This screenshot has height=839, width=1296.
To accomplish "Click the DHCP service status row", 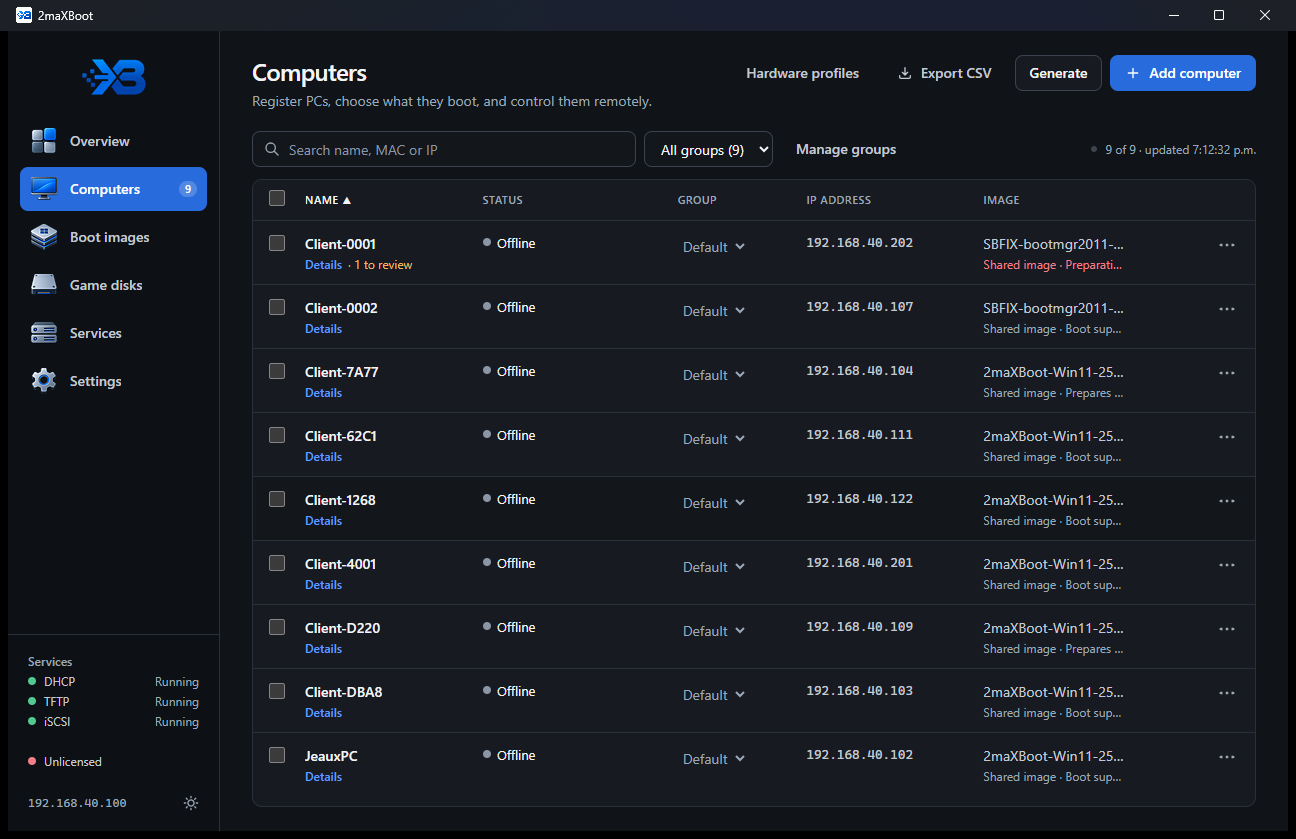I will 113,682.
